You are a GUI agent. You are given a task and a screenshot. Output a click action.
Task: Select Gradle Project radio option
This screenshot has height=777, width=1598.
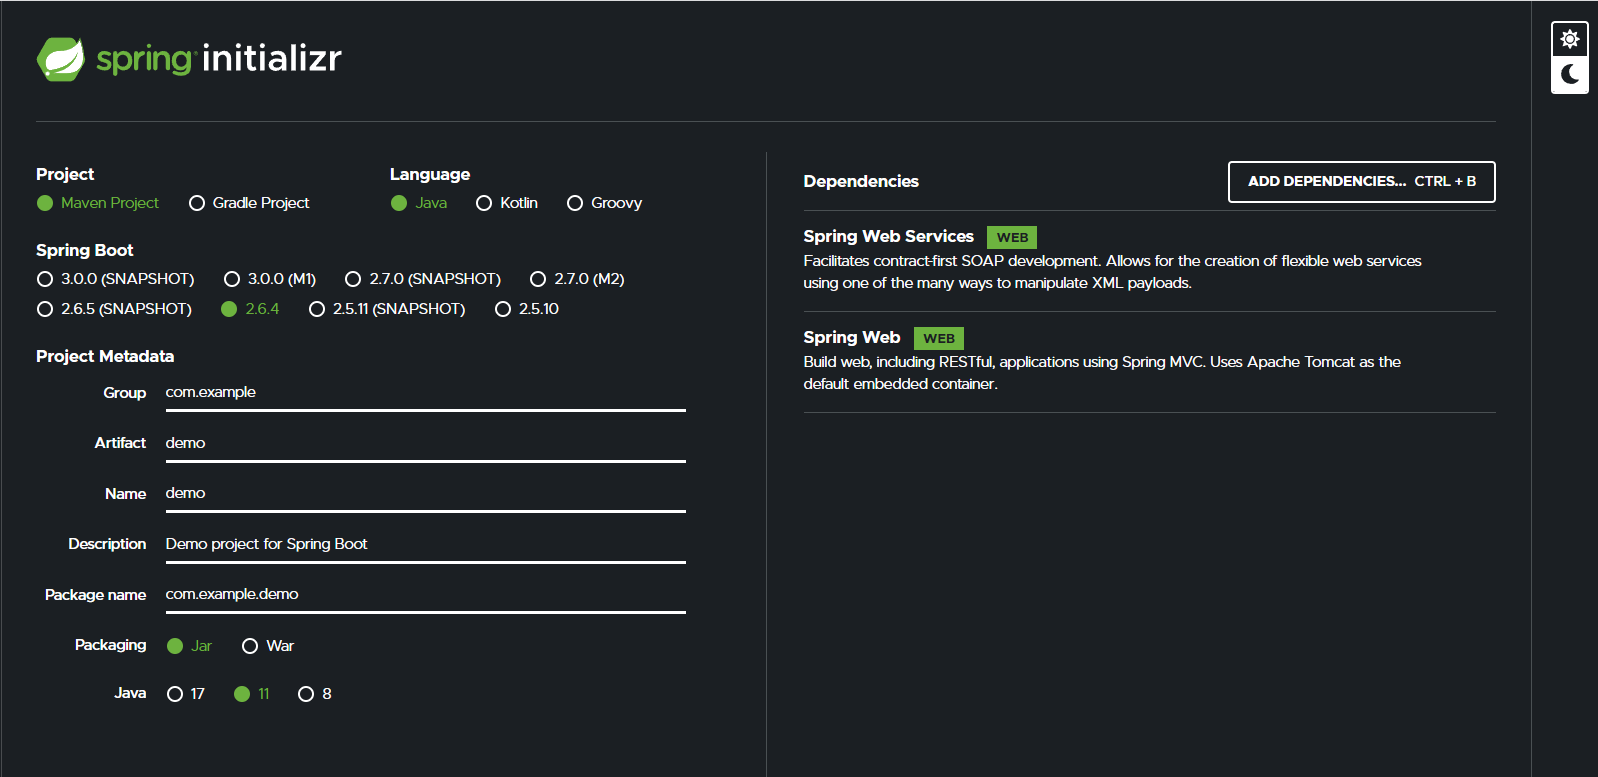[249, 203]
